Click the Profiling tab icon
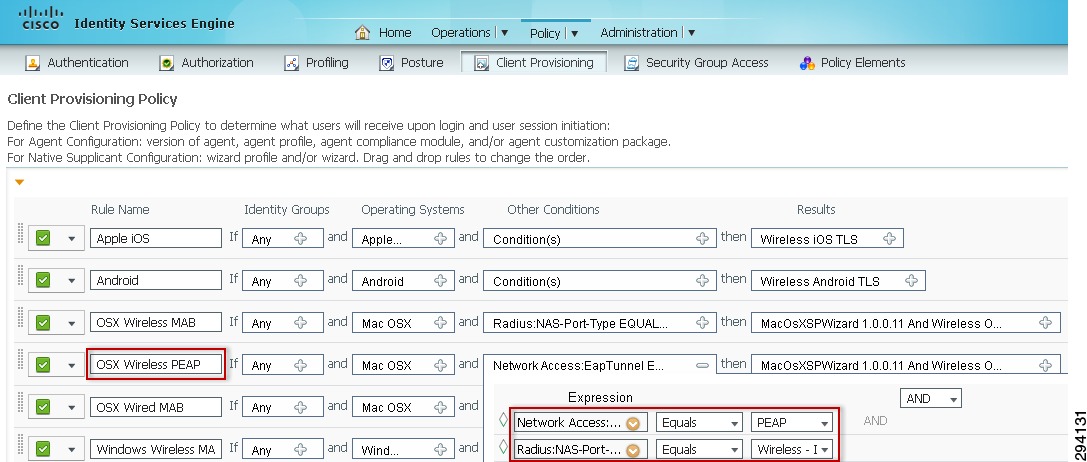This screenshot has height=462, width=1087. (292, 63)
